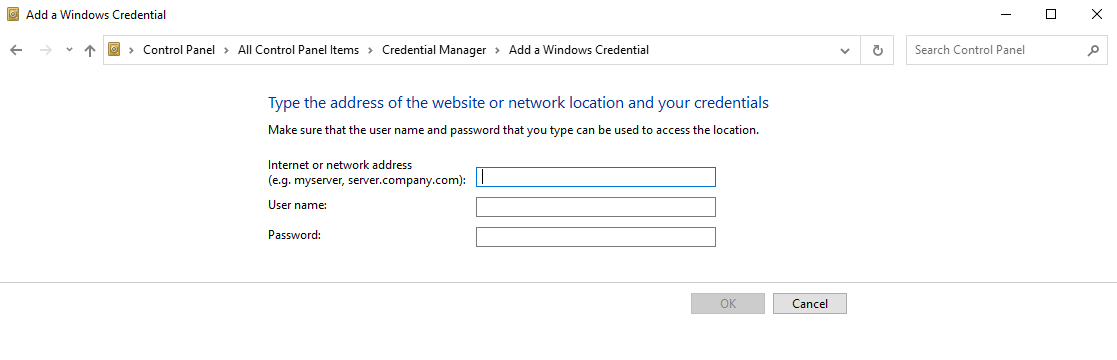Focus the Internet or network address field

(x=596, y=177)
